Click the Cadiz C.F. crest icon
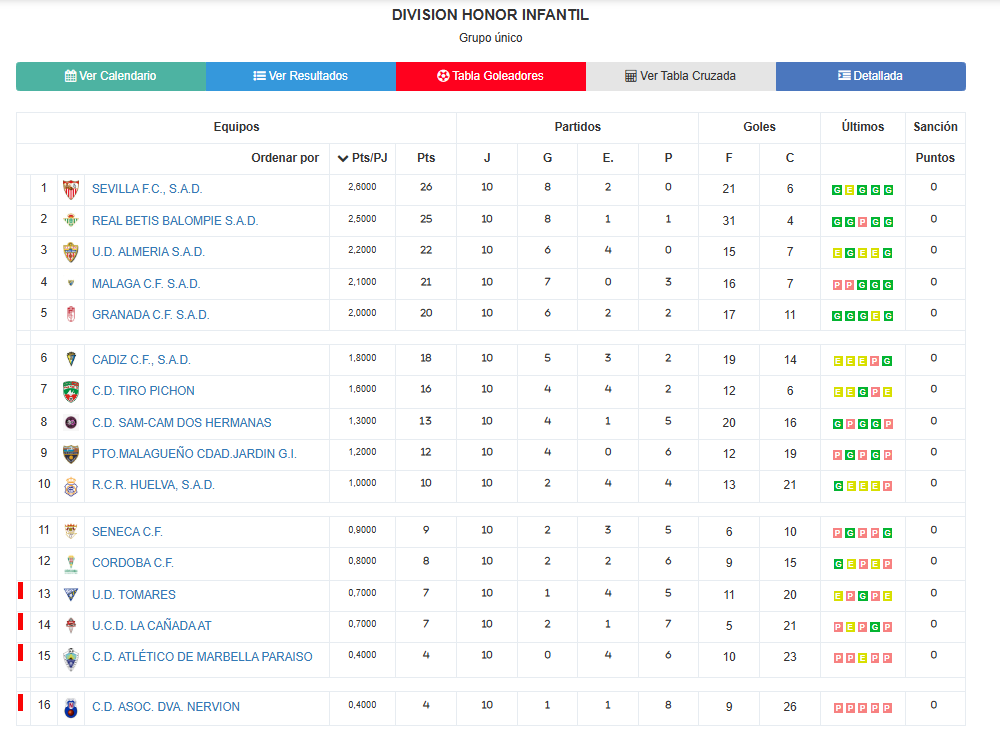Viewport: 1000px width, 741px height. [71, 359]
